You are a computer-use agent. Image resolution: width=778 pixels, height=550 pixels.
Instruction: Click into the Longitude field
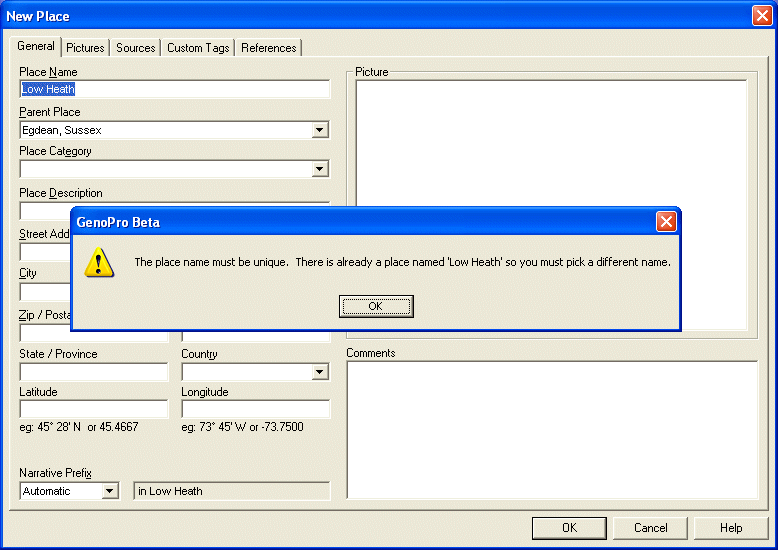[255, 409]
